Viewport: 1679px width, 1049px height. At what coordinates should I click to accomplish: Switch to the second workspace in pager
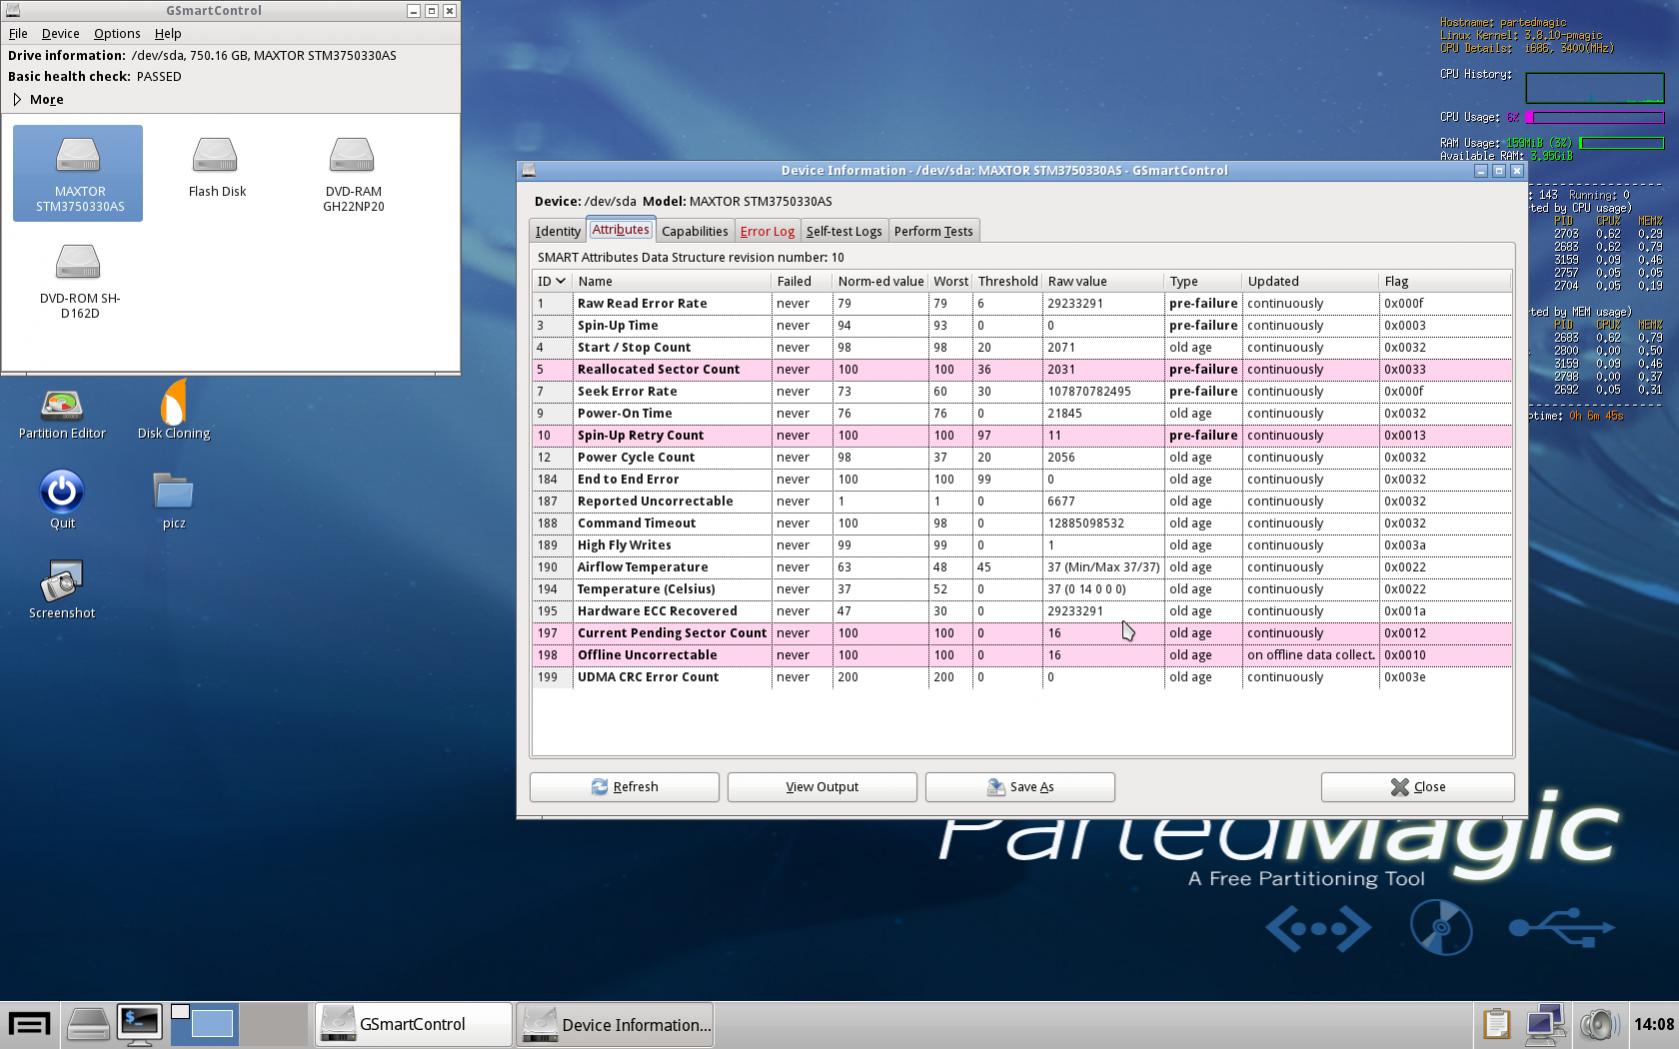tap(274, 1024)
